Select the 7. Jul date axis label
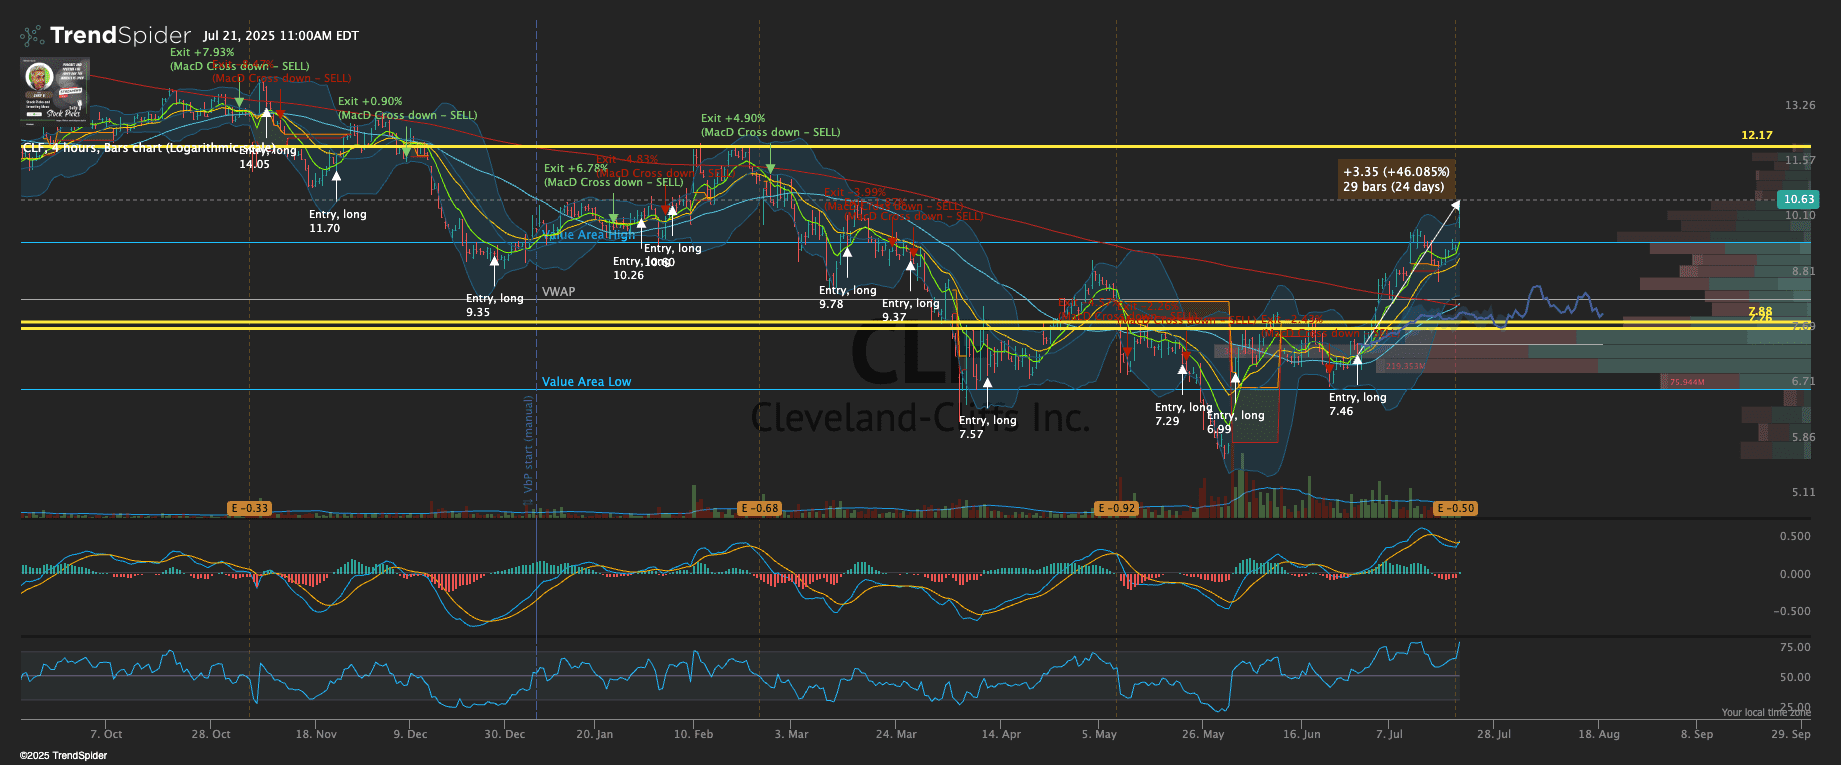The width and height of the screenshot is (1841, 765). pyautogui.click(x=1389, y=734)
